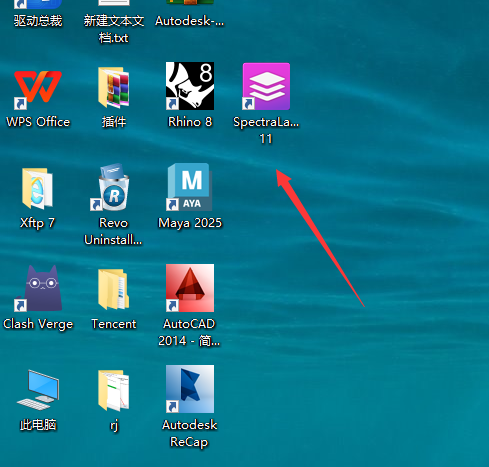This screenshot has width=489, height=467.
Task: Click the "插件" text label
Action: [114, 122]
